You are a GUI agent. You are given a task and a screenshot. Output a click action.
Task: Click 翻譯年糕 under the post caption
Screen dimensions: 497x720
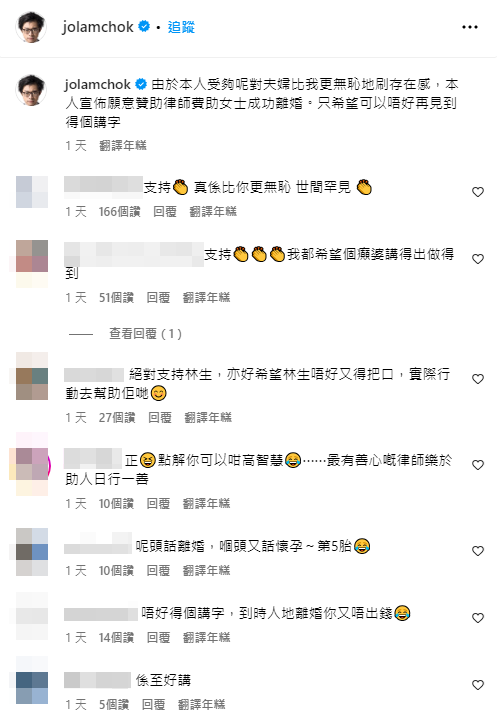123,146
